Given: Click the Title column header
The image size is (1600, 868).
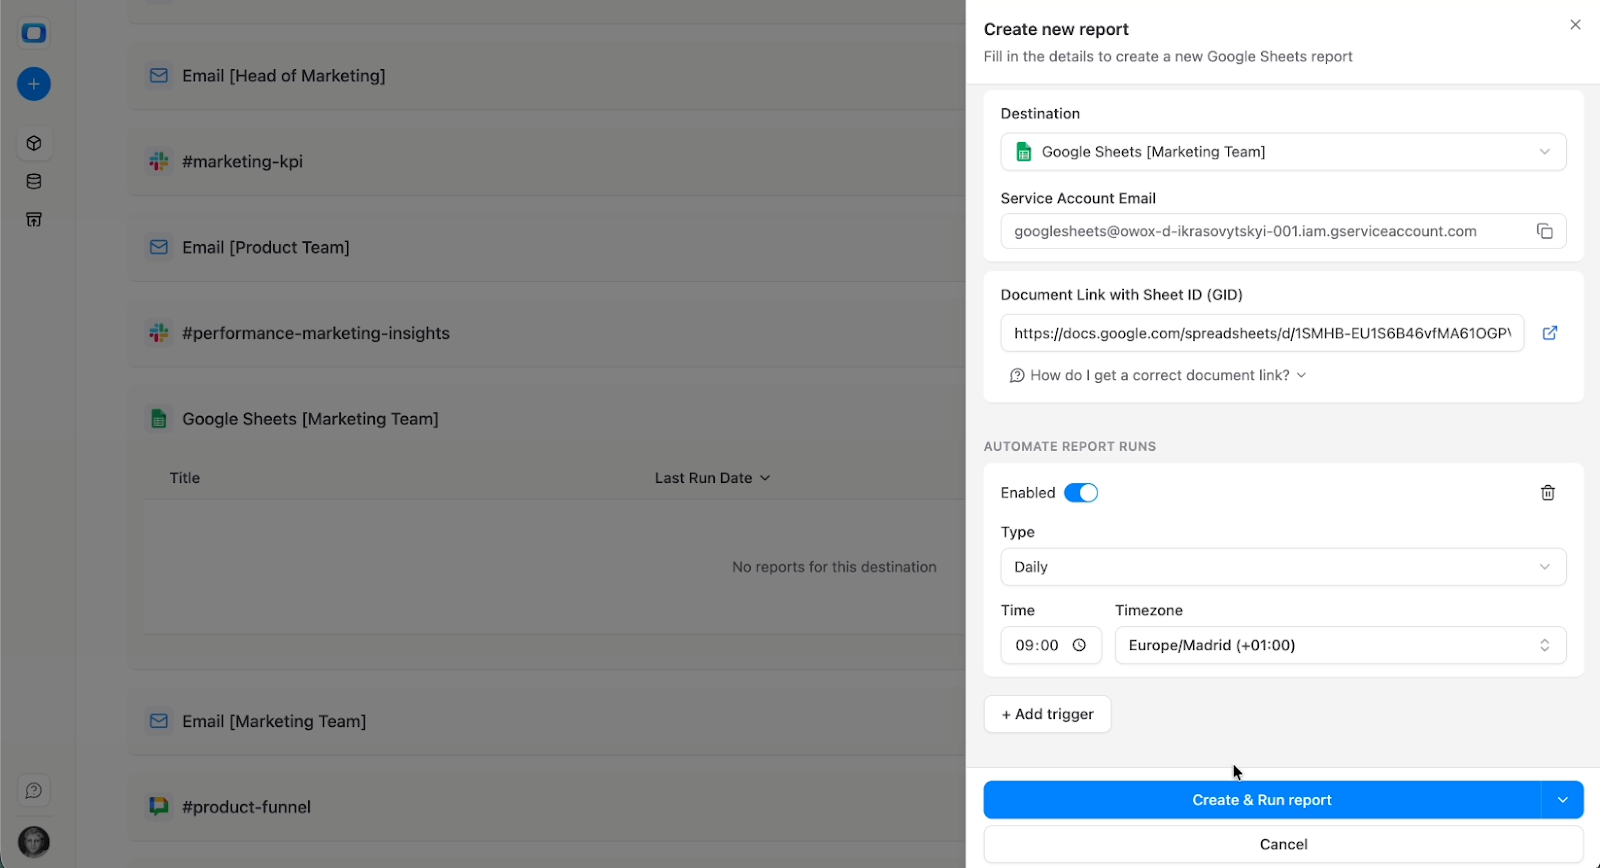Looking at the screenshot, I should click(x=185, y=478).
